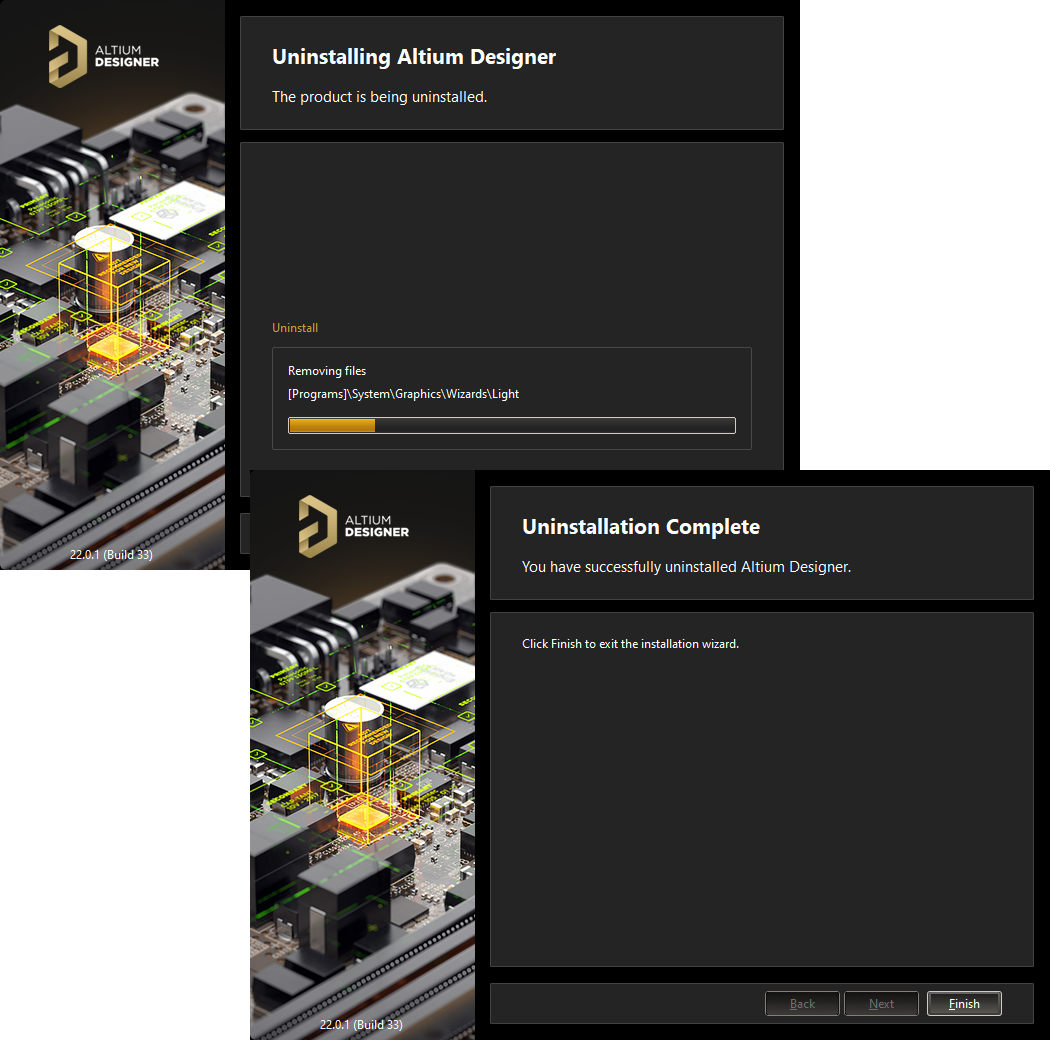Click the orange "Uninstall" section label
Screen dimensions: 1050x1040
click(295, 328)
